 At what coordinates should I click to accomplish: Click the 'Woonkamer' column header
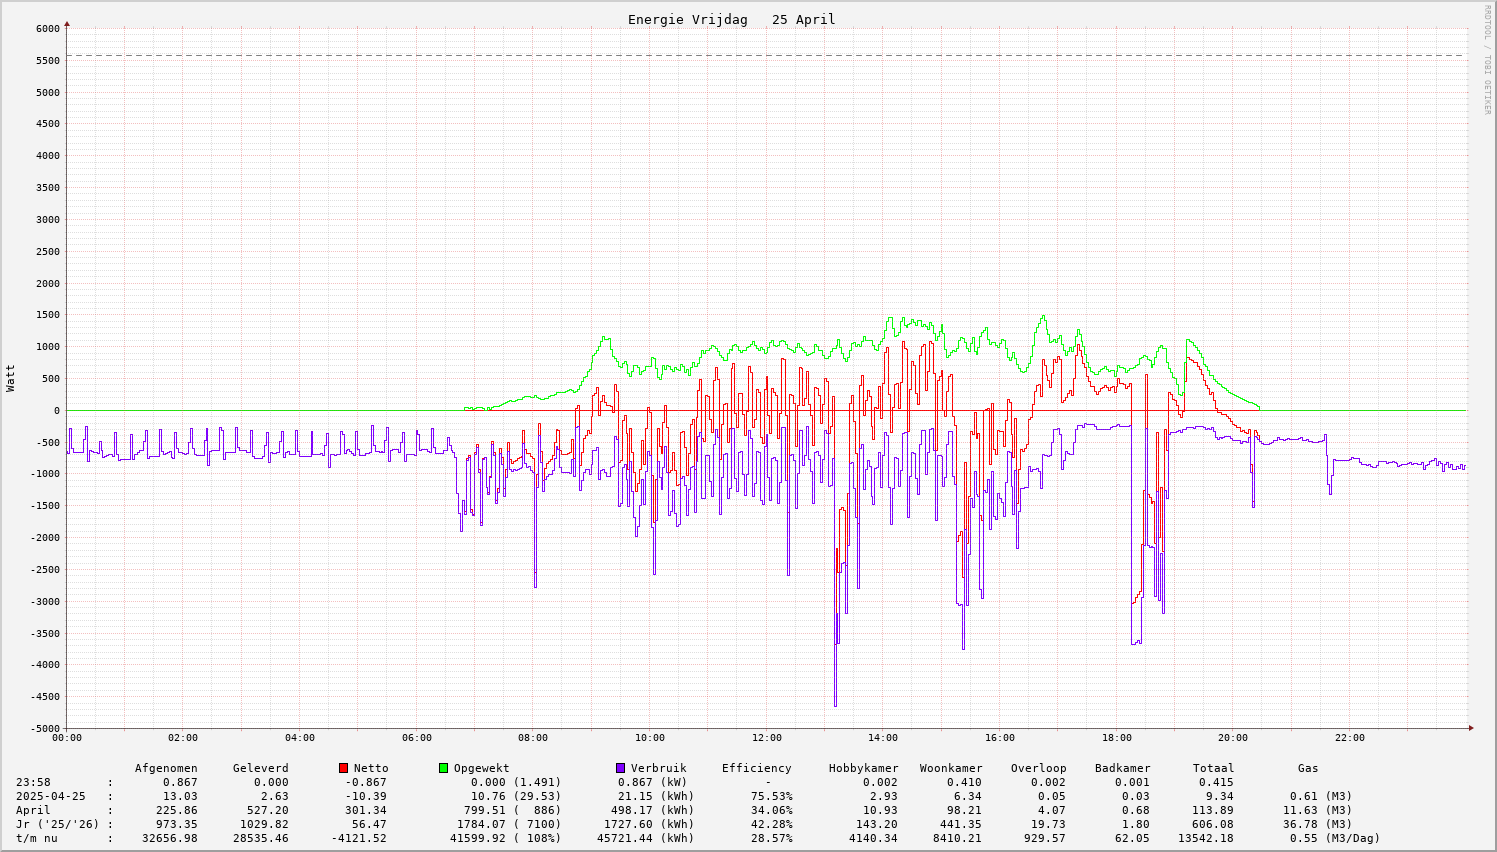click(951, 768)
